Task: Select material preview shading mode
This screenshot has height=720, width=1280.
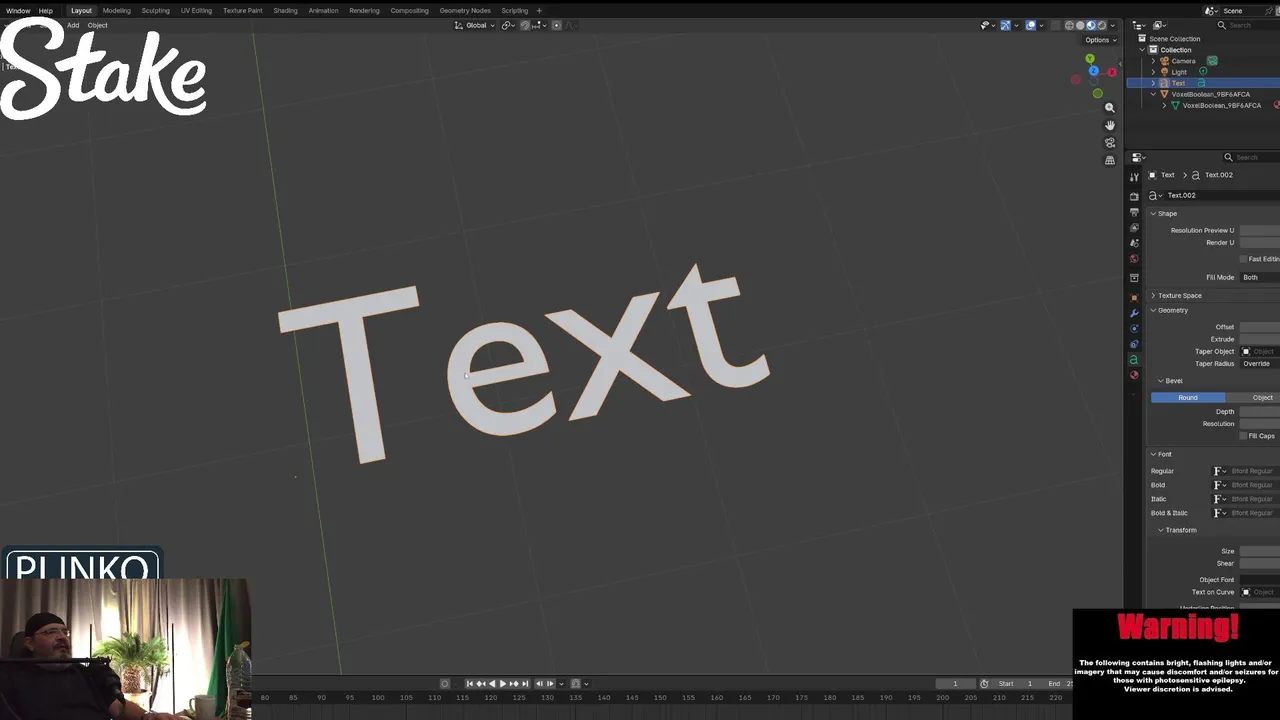Action: pyautogui.click(x=1091, y=25)
